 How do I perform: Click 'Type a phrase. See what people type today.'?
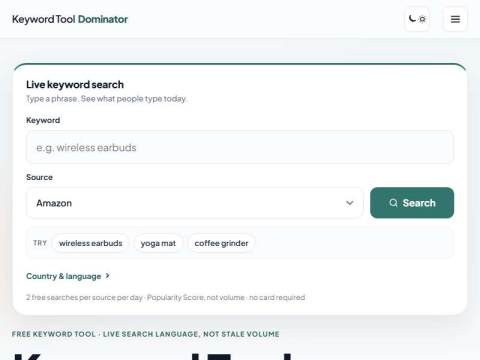coord(107,99)
